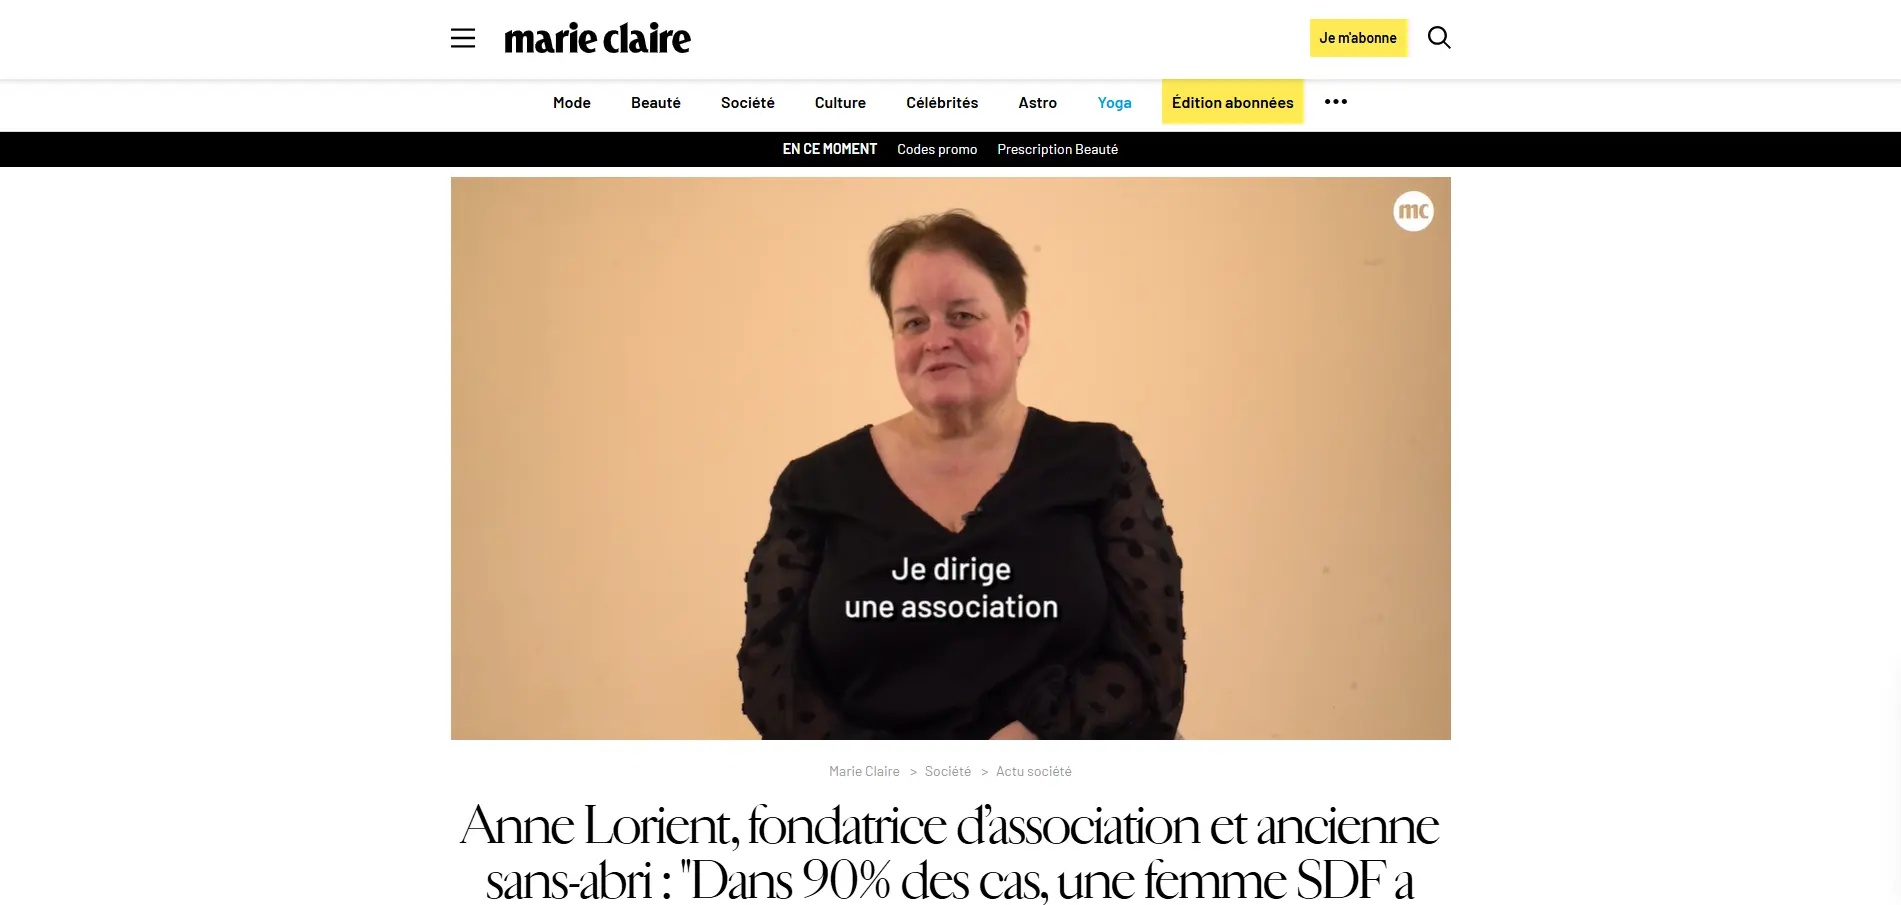Click the mc badge on video
Screen dimensions: 1901x905
pos(1413,211)
